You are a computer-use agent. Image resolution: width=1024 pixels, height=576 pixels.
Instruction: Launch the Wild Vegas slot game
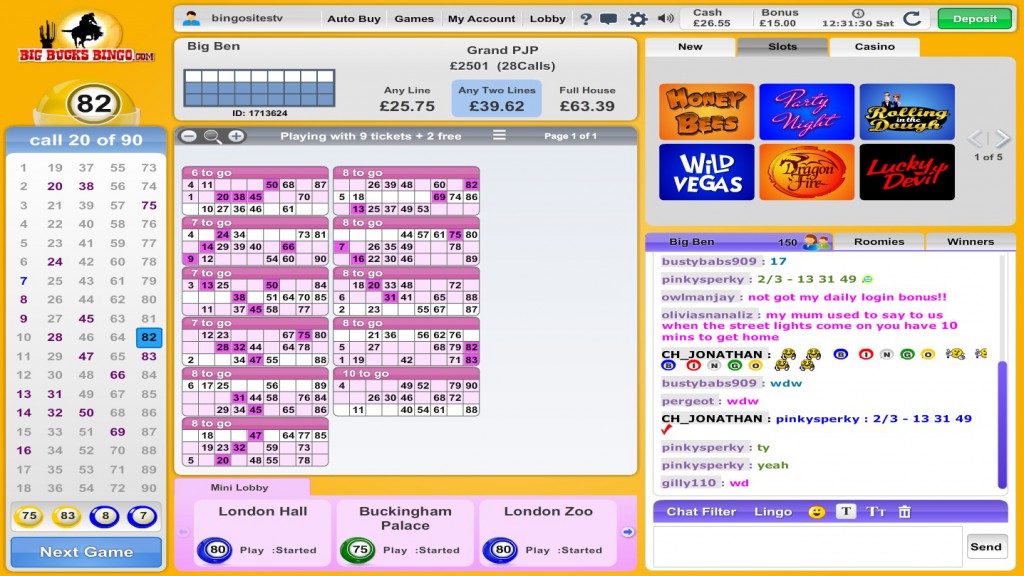pyautogui.click(x=706, y=172)
